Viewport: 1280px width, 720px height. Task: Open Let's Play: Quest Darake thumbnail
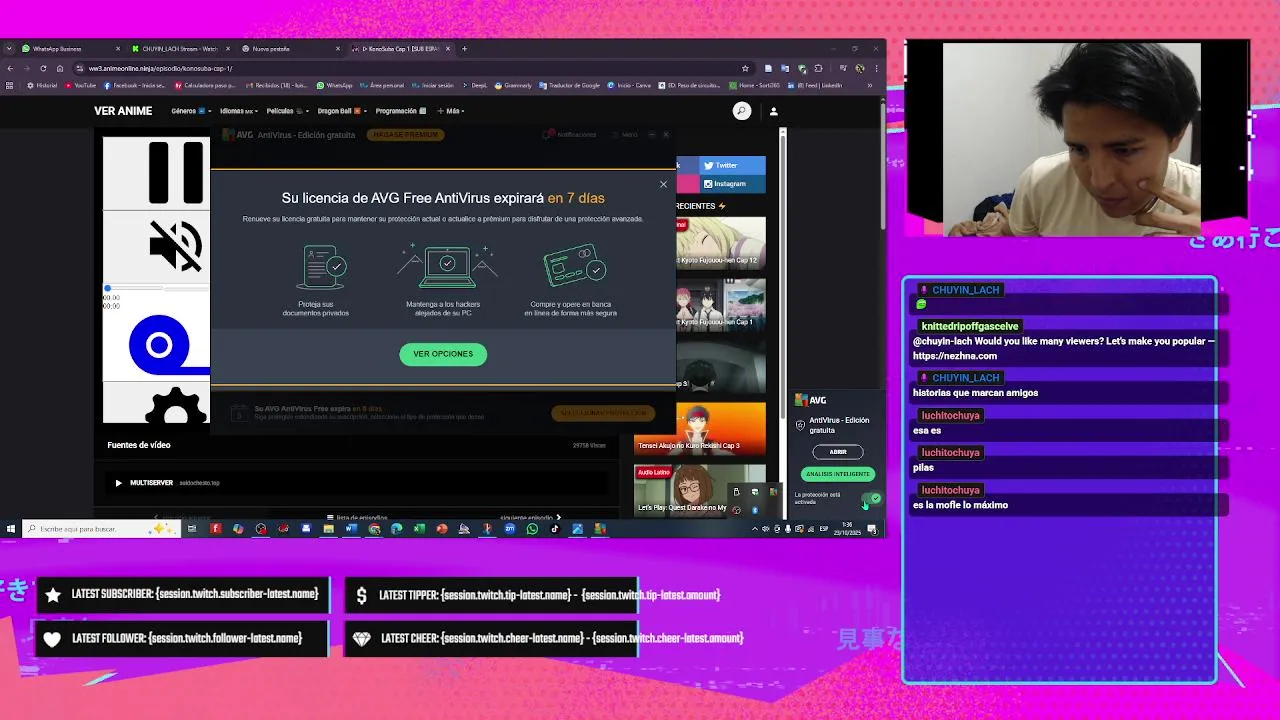coord(700,489)
